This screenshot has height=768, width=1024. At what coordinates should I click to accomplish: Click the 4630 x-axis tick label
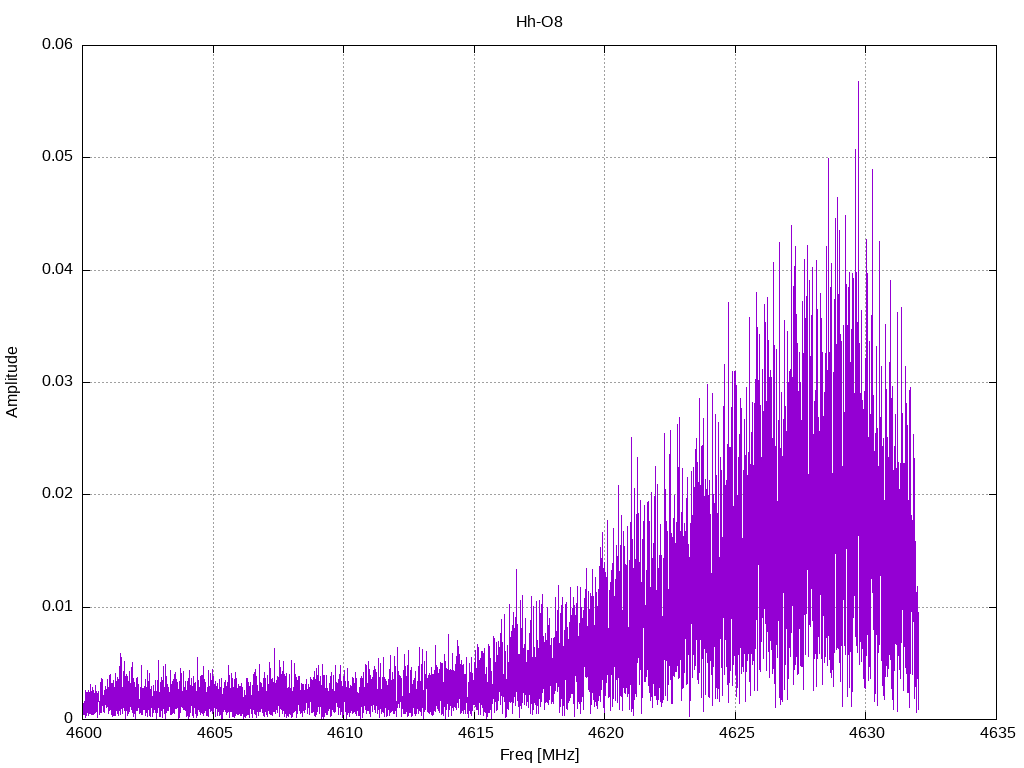click(x=867, y=733)
